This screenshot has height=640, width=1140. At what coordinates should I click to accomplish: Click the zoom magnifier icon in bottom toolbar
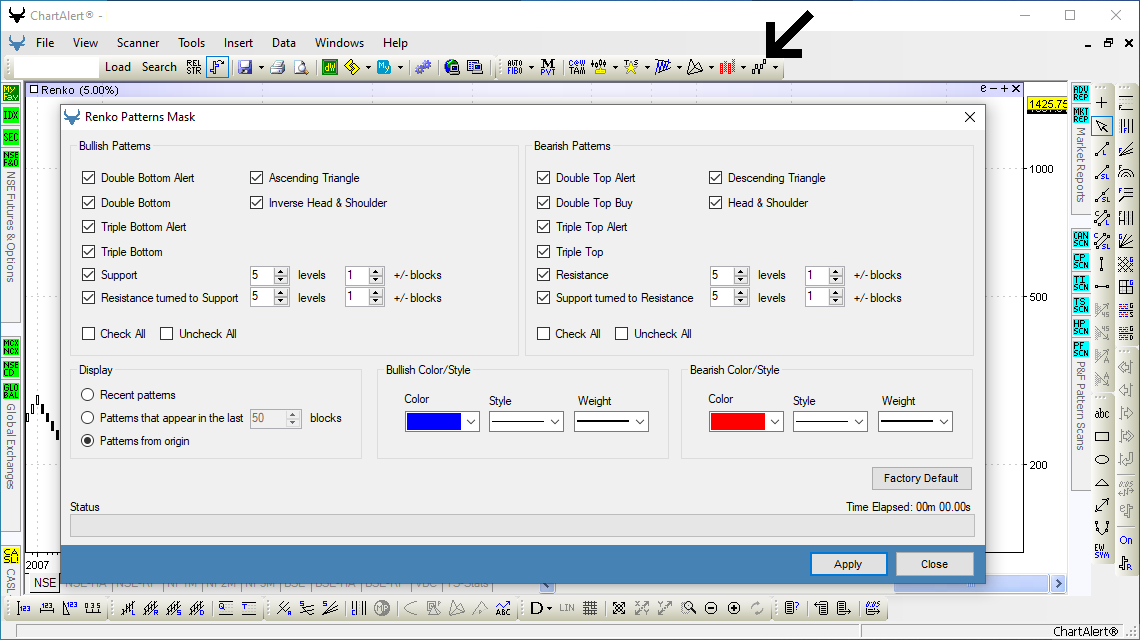[x=688, y=608]
